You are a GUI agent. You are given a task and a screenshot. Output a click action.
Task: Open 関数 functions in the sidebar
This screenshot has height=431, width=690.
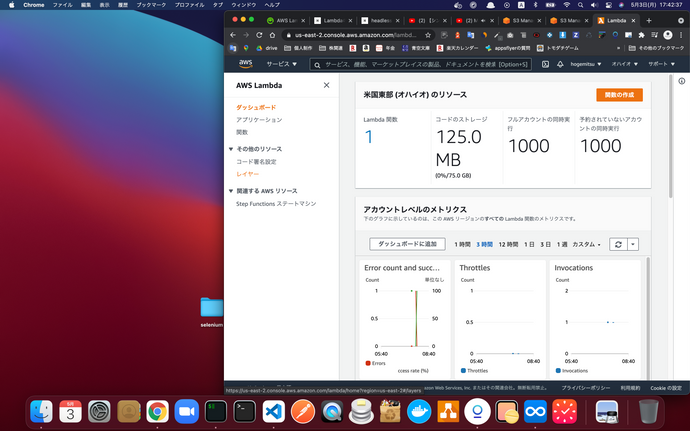click(x=242, y=133)
